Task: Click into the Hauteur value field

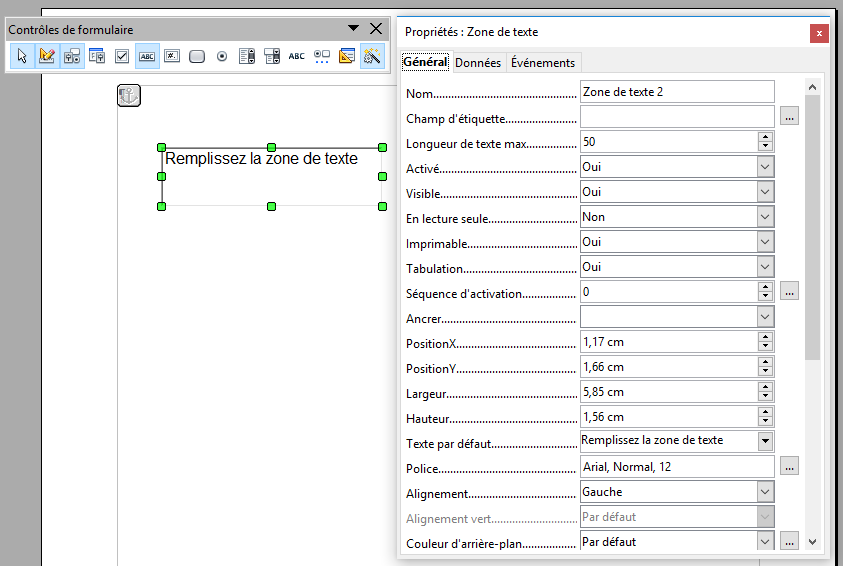Action: 669,417
